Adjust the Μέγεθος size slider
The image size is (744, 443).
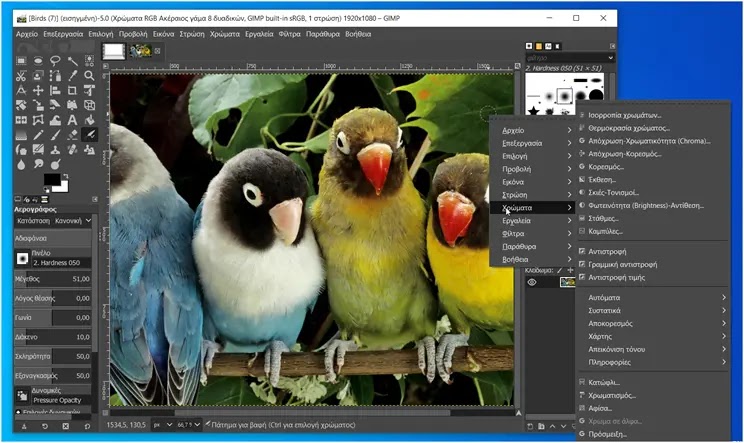[x=53, y=279]
